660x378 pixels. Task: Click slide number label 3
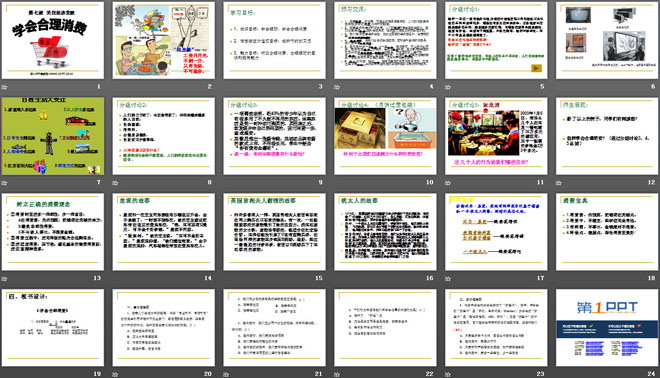tap(320, 87)
